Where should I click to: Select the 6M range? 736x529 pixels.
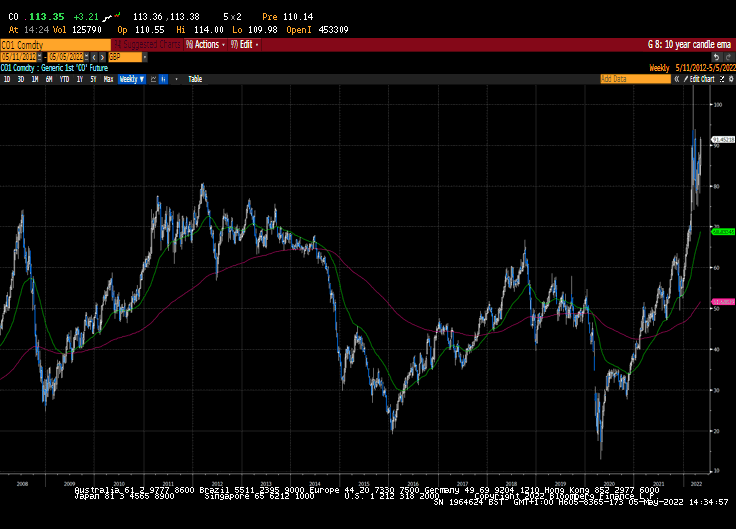pos(49,79)
